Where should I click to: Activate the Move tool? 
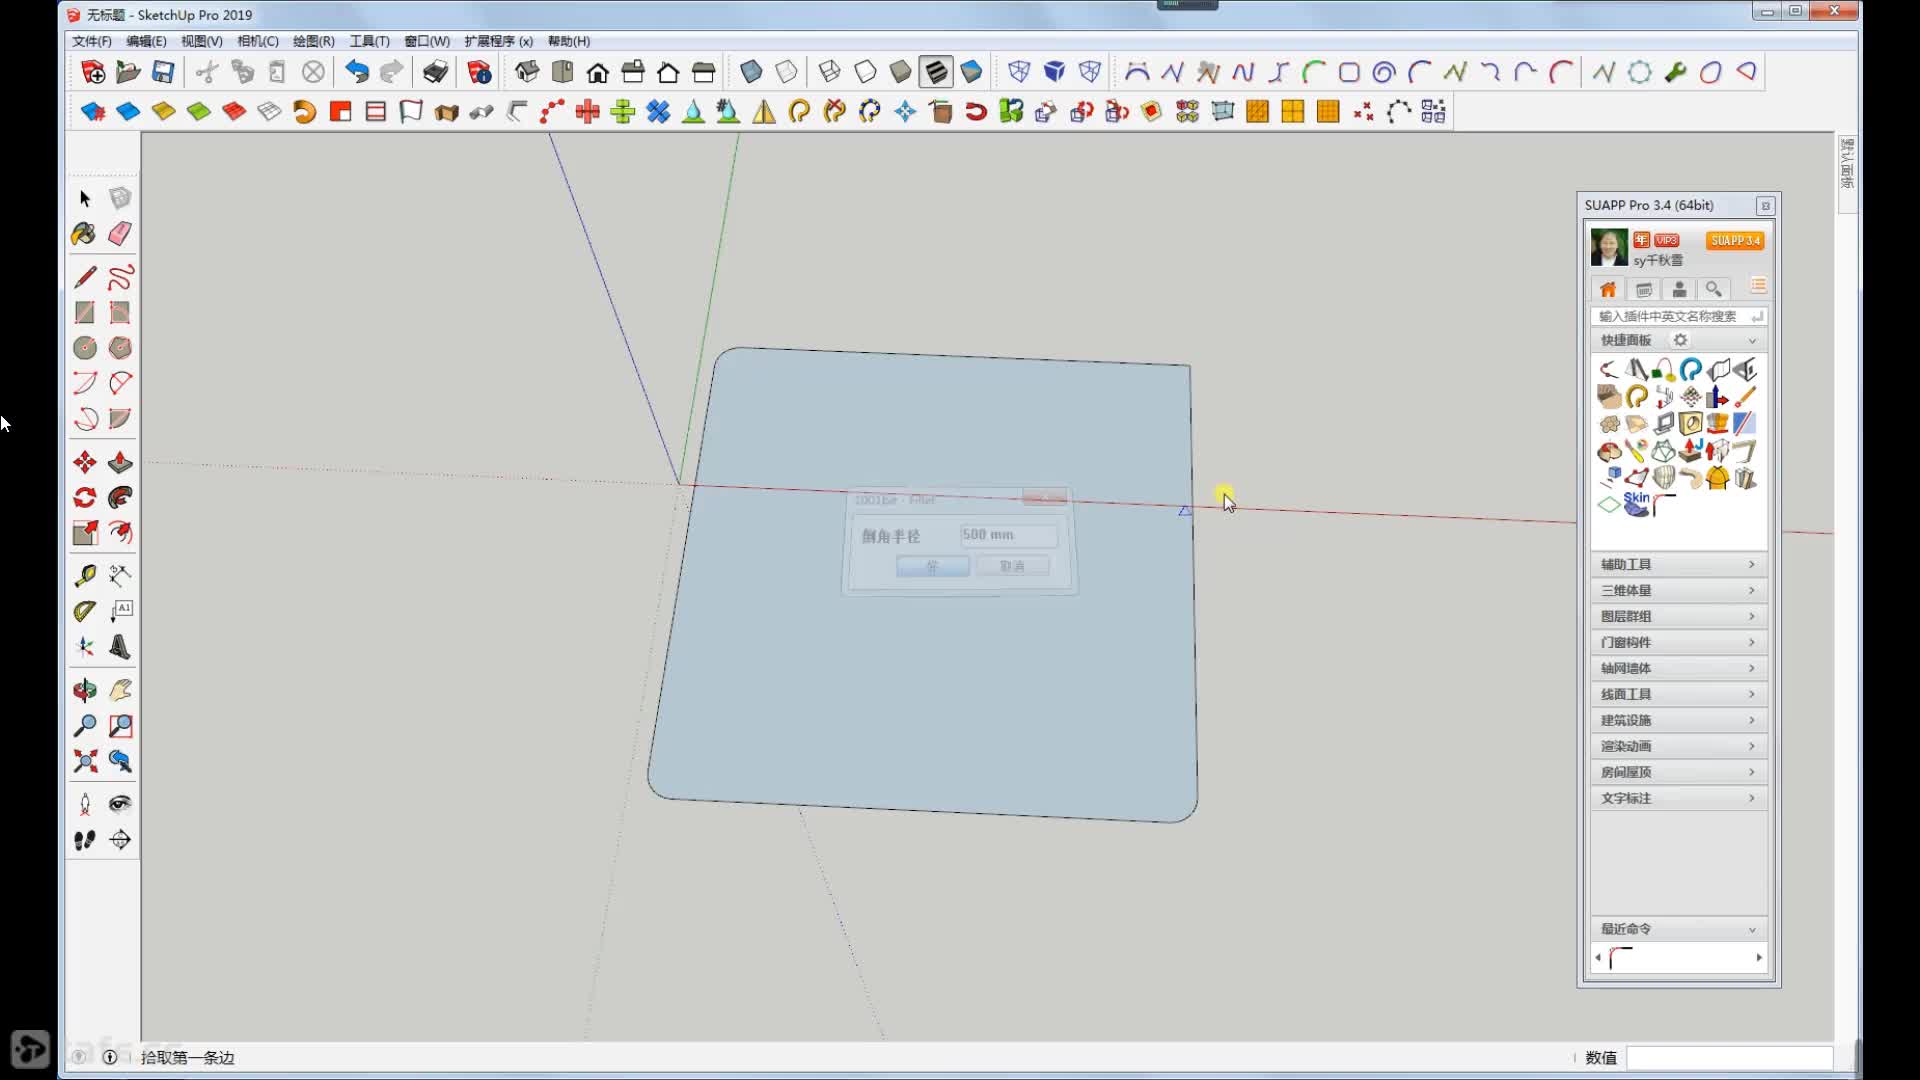tap(85, 462)
